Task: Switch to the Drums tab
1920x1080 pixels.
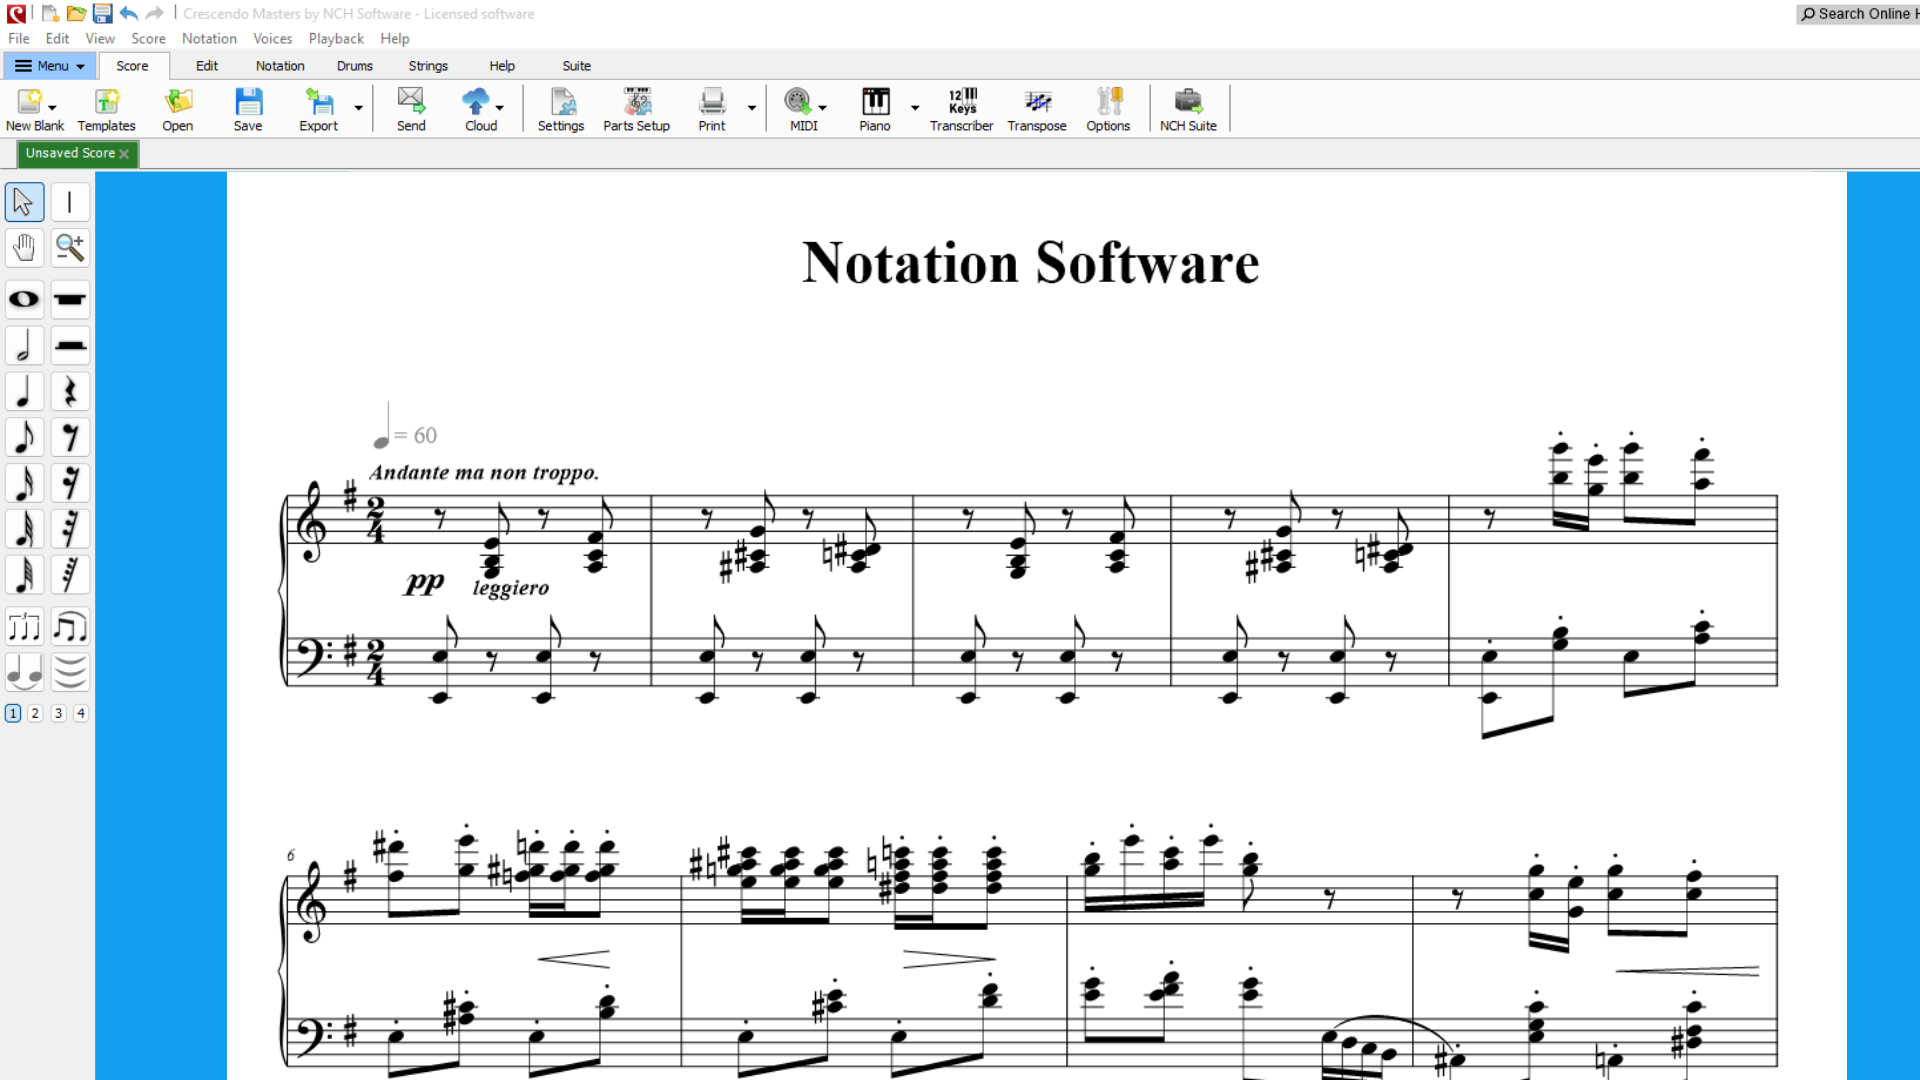Action: (x=354, y=66)
